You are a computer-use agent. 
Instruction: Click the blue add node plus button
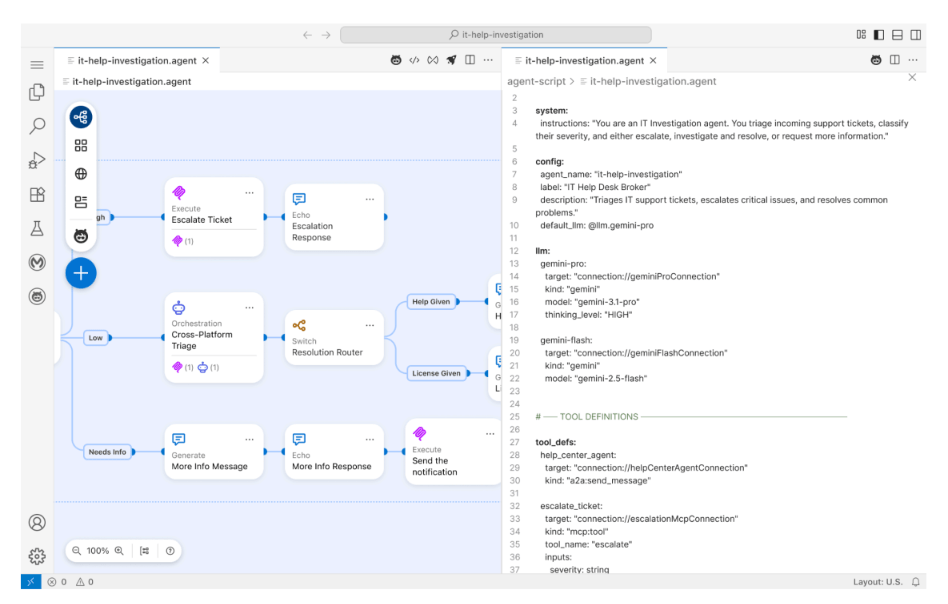[x=81, y=272]
